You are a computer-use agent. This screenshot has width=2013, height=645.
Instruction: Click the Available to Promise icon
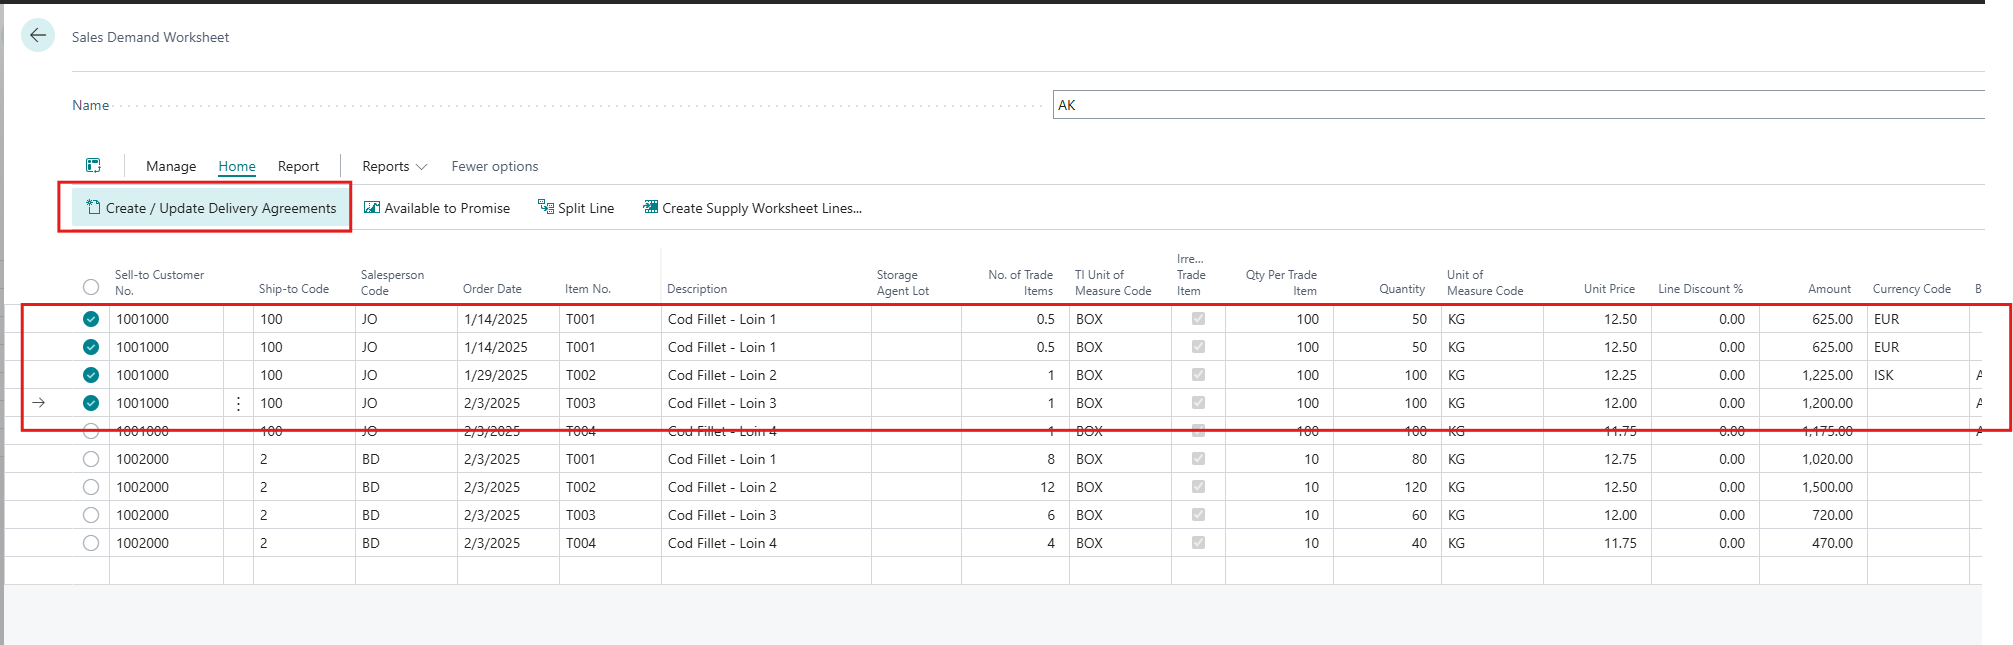372,208
